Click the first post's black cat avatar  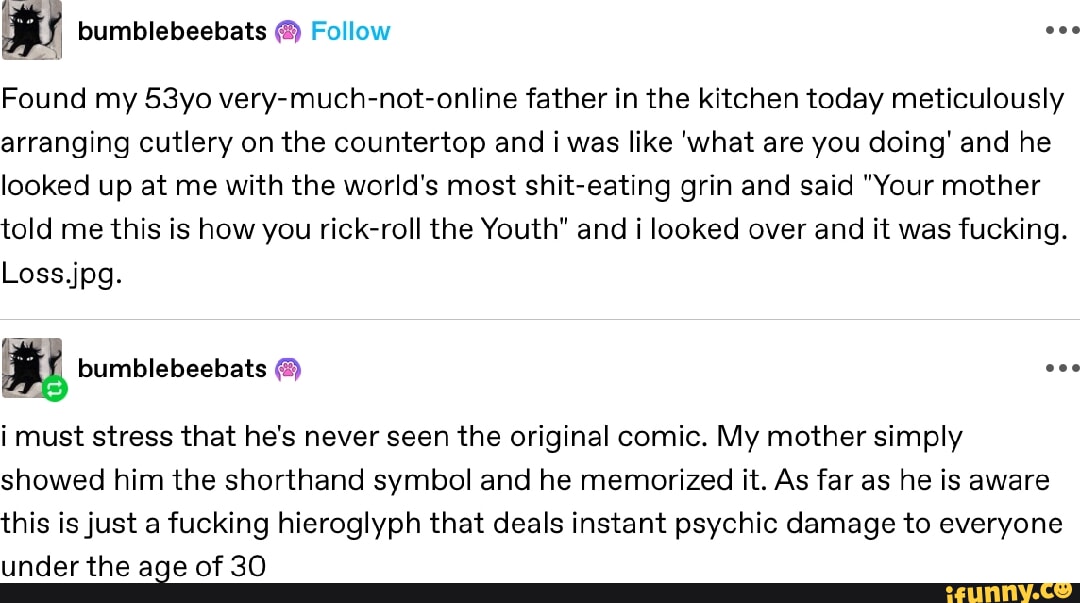tap(33, 31)
